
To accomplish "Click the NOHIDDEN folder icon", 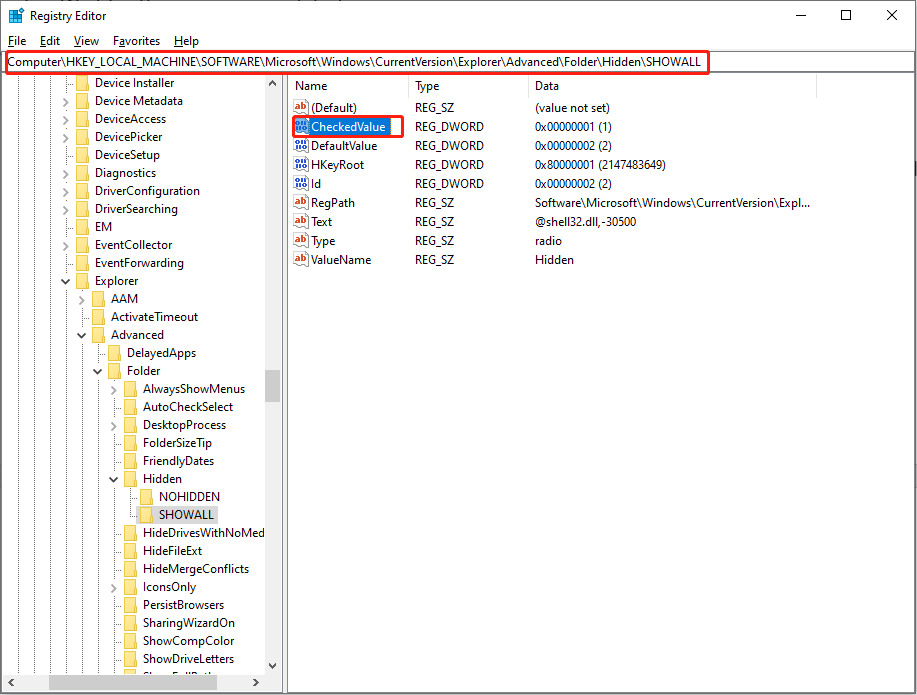I will pyautogui.click(x=146, y=497).
